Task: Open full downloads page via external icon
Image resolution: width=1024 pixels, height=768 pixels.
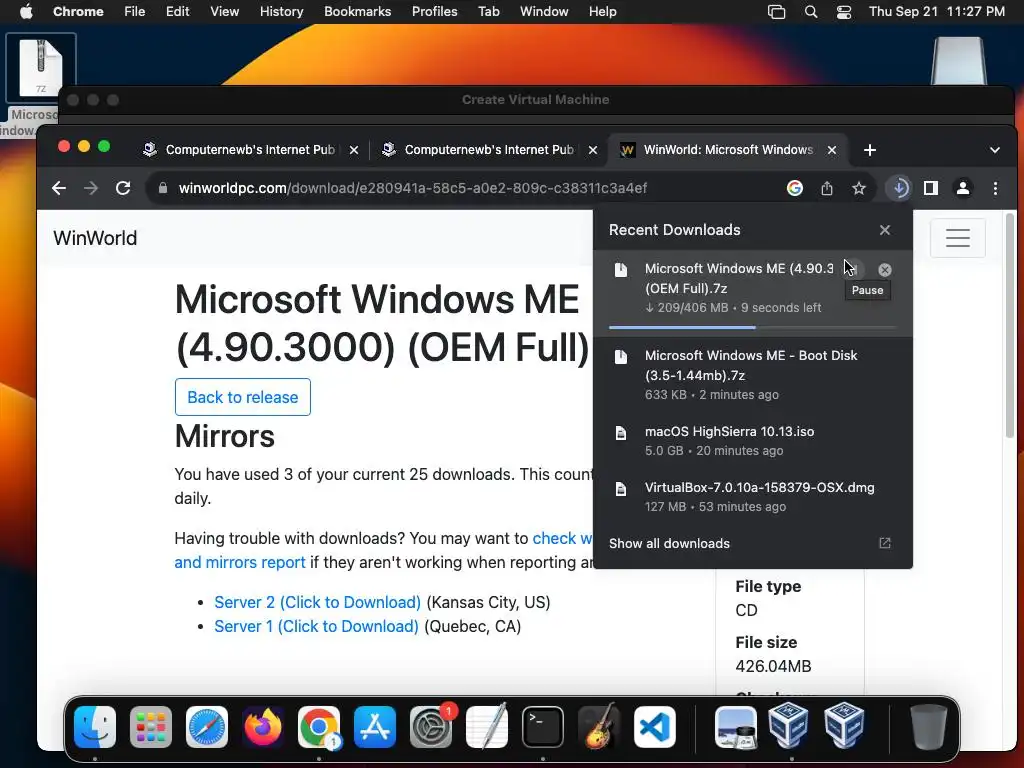Action: [x=884, y=543]
